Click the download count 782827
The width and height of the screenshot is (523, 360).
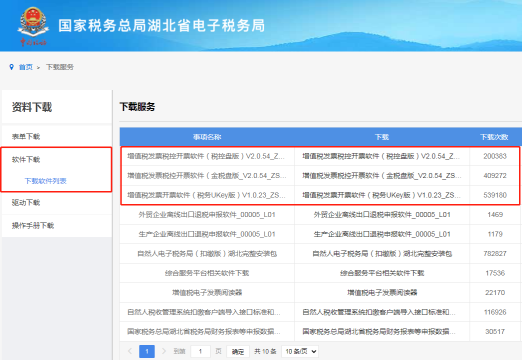495,254
